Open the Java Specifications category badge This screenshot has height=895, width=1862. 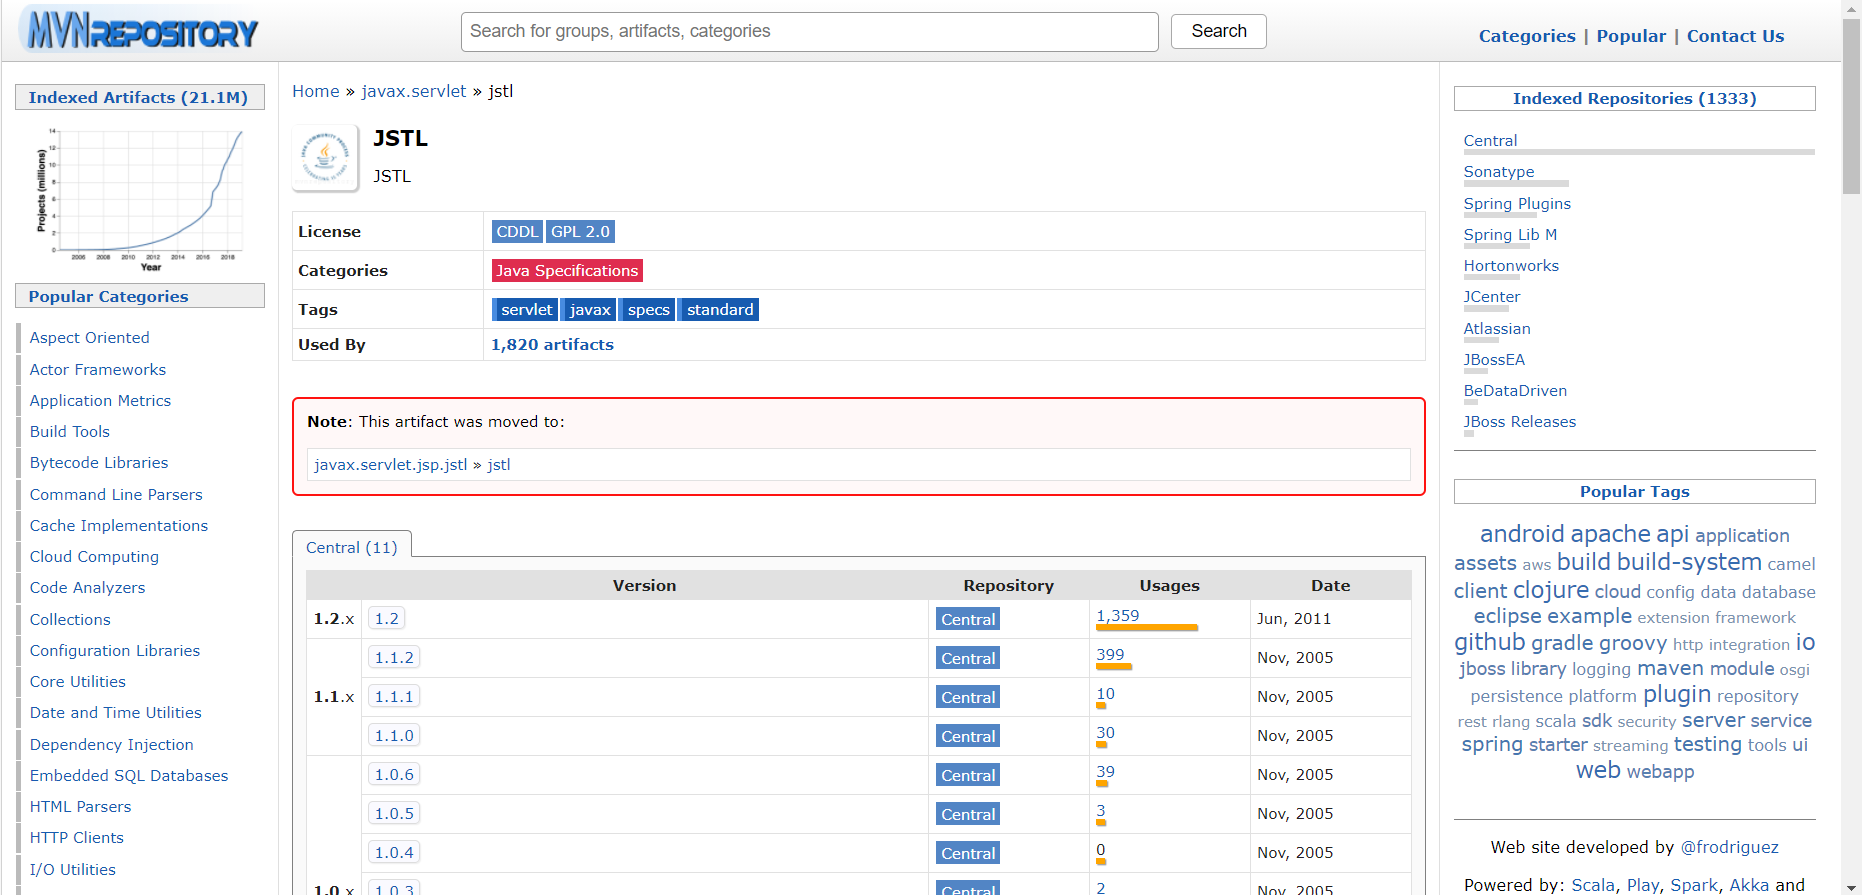click(567, 270)
